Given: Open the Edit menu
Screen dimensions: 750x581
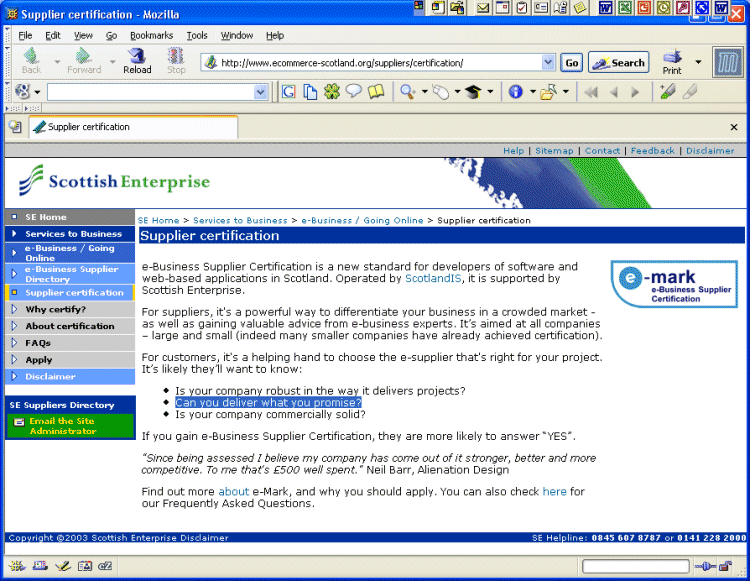Looking at the screenshot, I should (x=53, y=35).
